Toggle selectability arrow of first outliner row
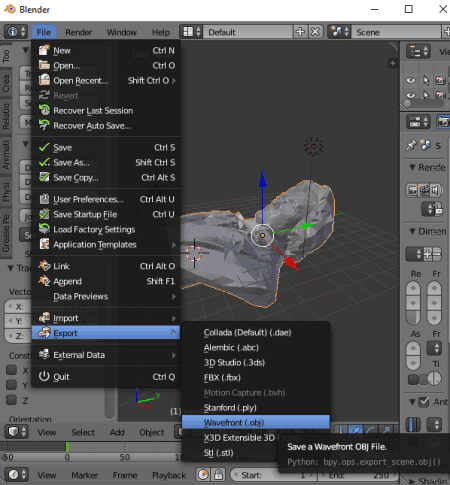The width and height of the screenshot is (450, 485). point(426,80)
